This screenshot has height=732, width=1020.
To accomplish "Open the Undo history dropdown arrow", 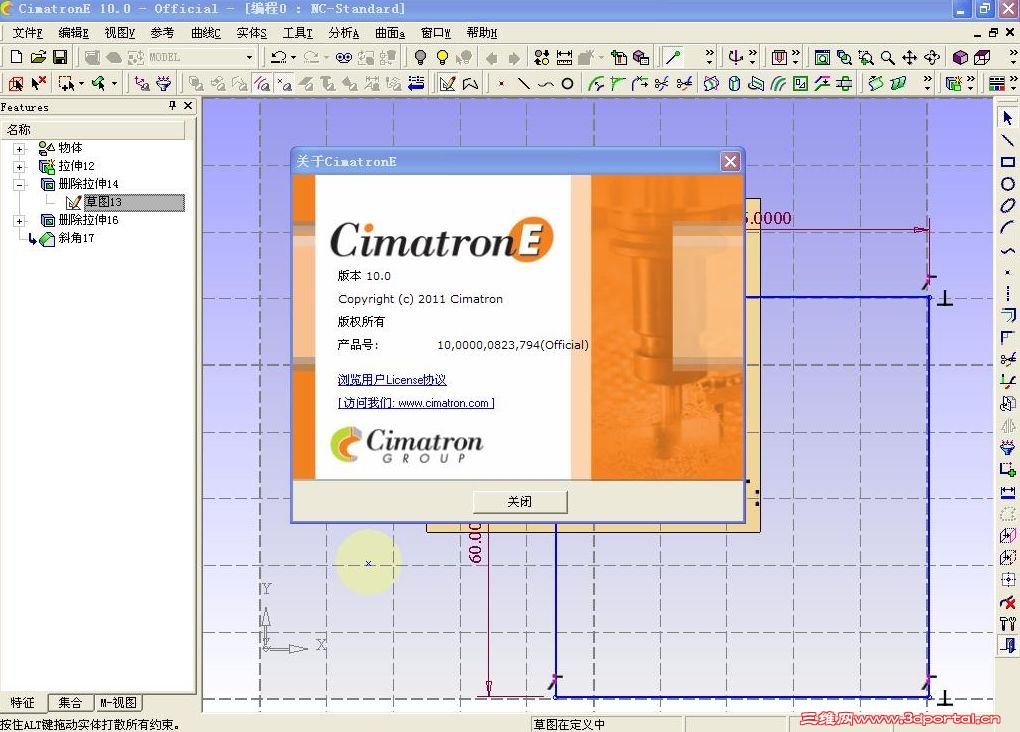I will [293, 57].
